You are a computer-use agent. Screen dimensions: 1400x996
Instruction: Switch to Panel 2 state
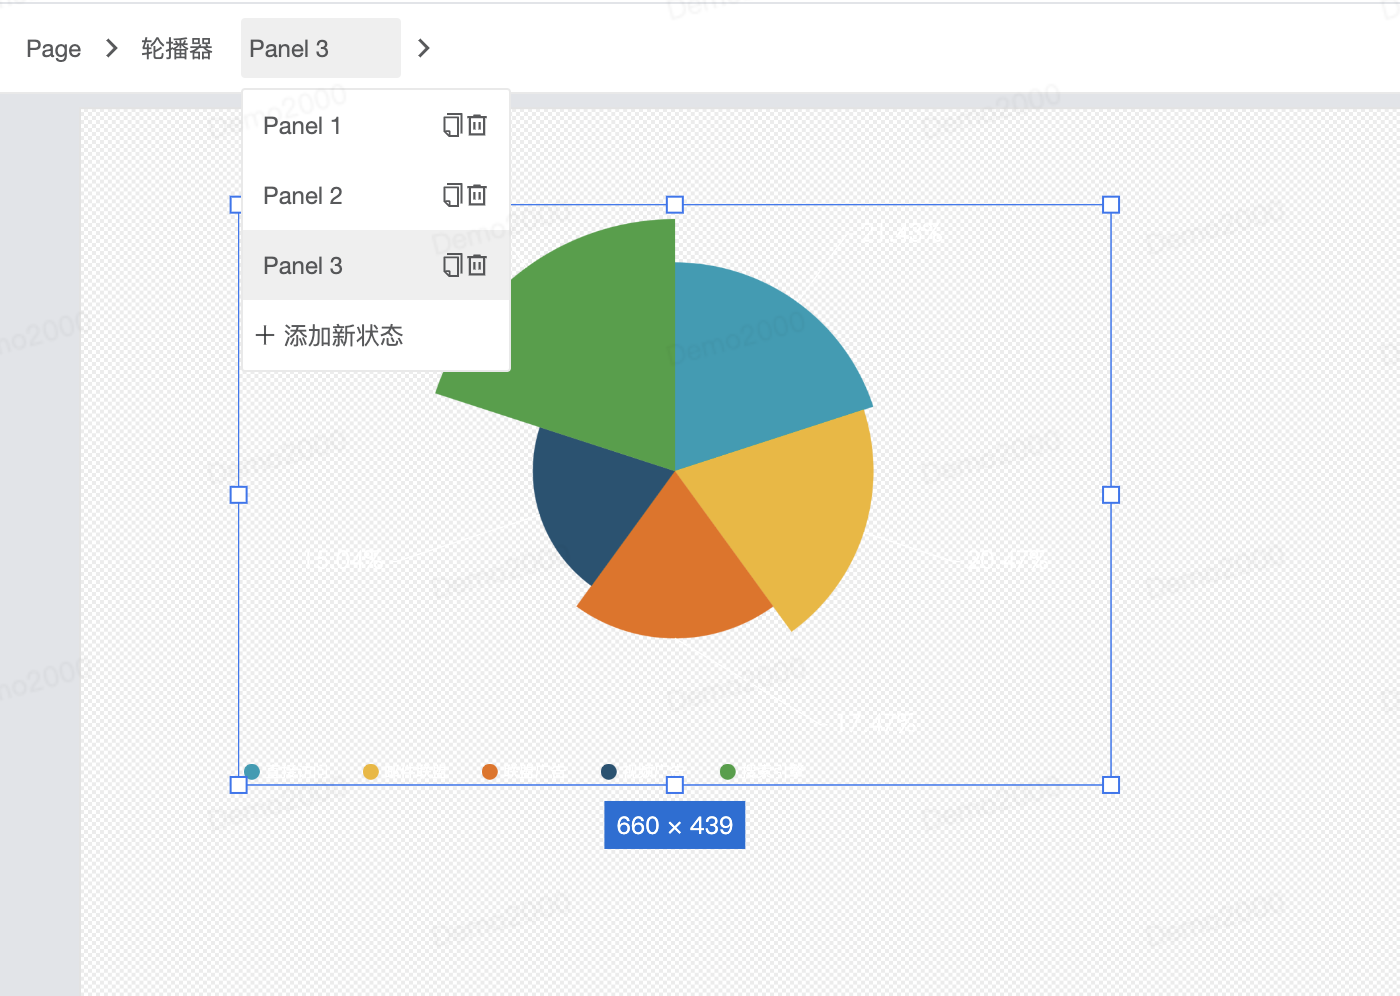[376, 196]
